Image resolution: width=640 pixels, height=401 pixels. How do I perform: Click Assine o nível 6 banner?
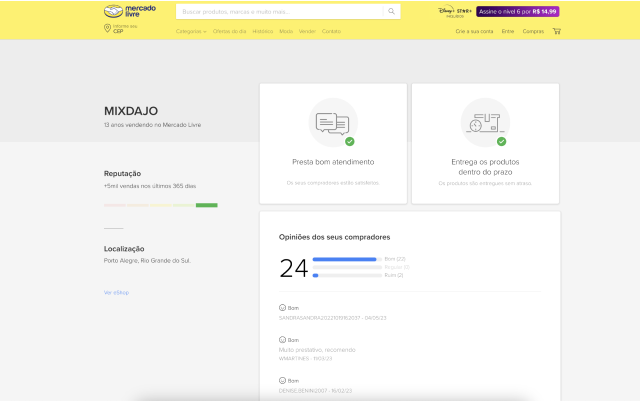pyautogui.click(x=518, y=11)
